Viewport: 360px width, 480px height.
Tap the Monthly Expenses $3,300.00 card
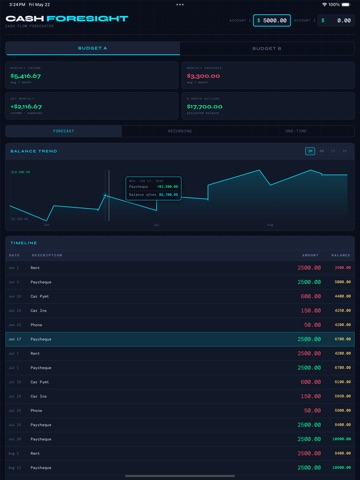pyautogui.click(x=268, y=75)
